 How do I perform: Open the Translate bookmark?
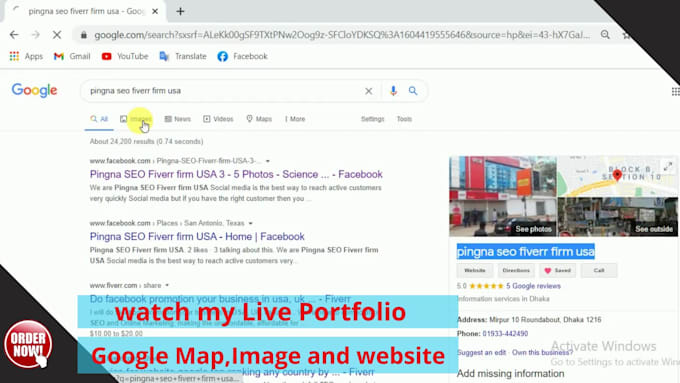(x=183, y=56)
